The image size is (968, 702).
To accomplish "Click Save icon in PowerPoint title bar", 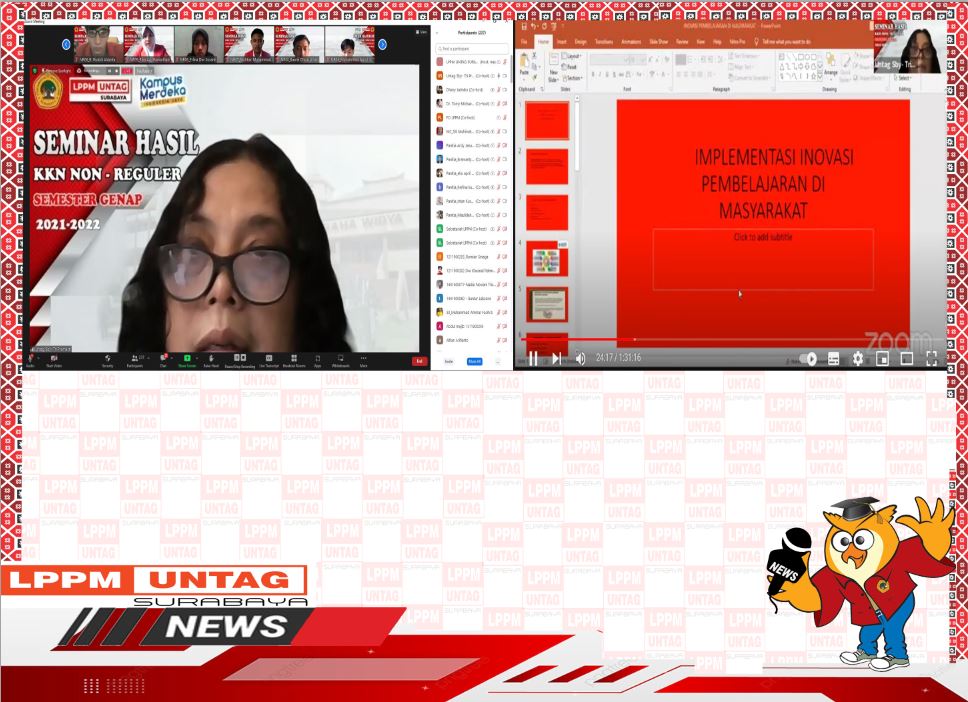I will click(524, 27).
